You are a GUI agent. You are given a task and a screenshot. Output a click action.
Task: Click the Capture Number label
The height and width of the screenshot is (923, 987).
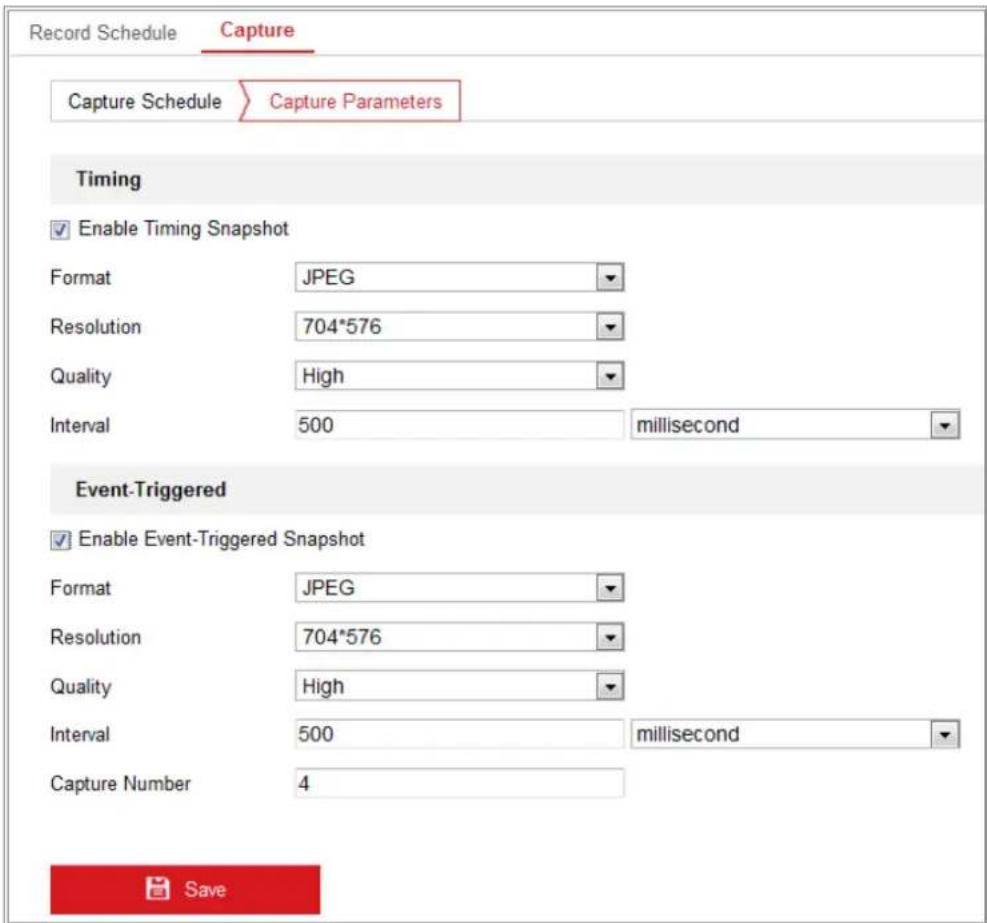tap(120, 784)
